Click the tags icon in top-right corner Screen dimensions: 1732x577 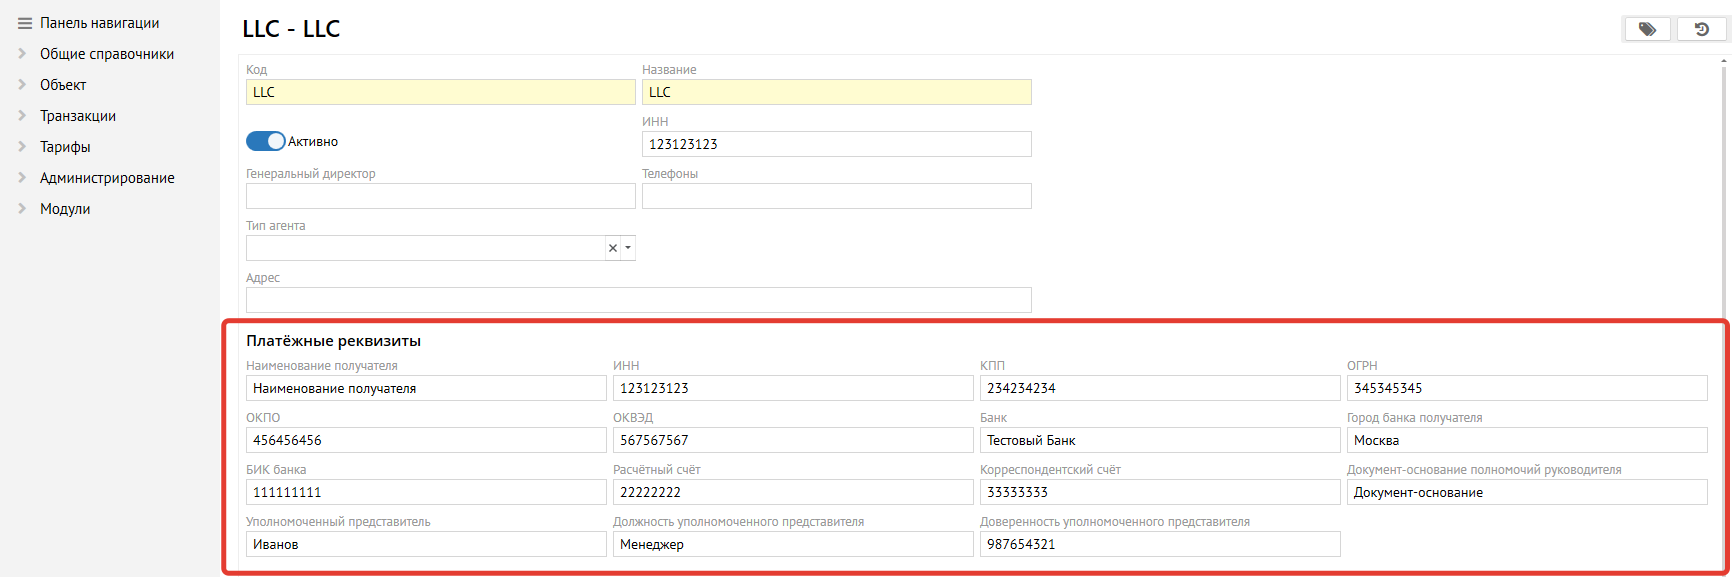click(1647, 30)
